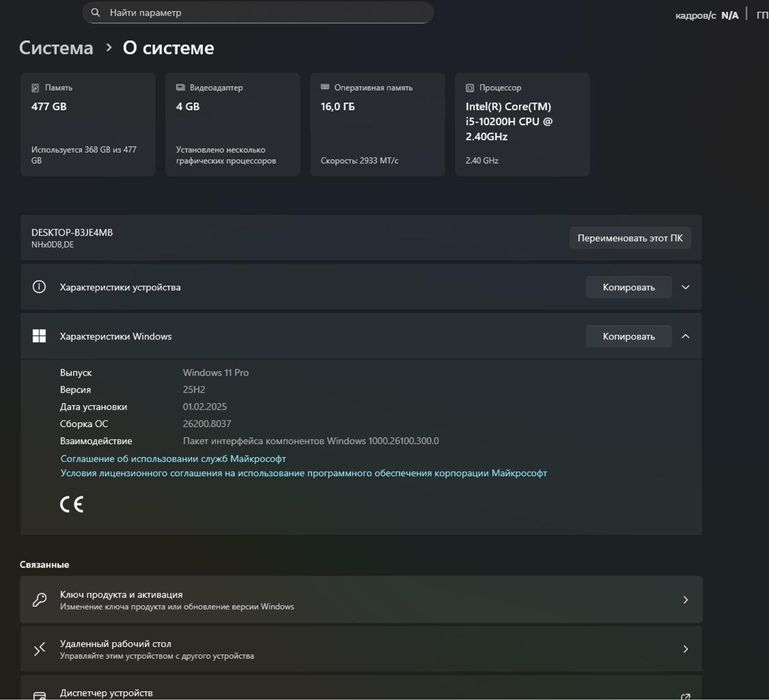Click 'Скорость: 2933 МТ/с' text

coord(359,160)
